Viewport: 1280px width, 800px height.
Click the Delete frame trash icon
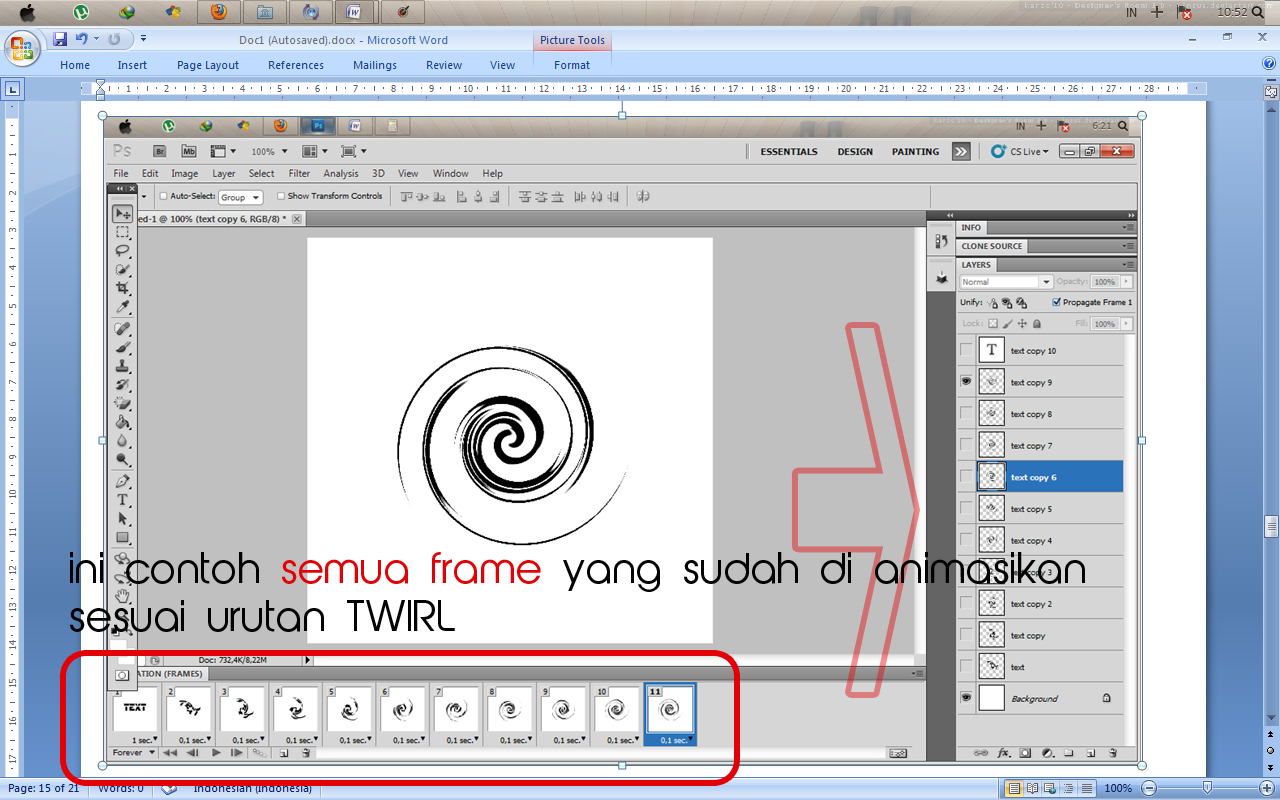[304, 751]
